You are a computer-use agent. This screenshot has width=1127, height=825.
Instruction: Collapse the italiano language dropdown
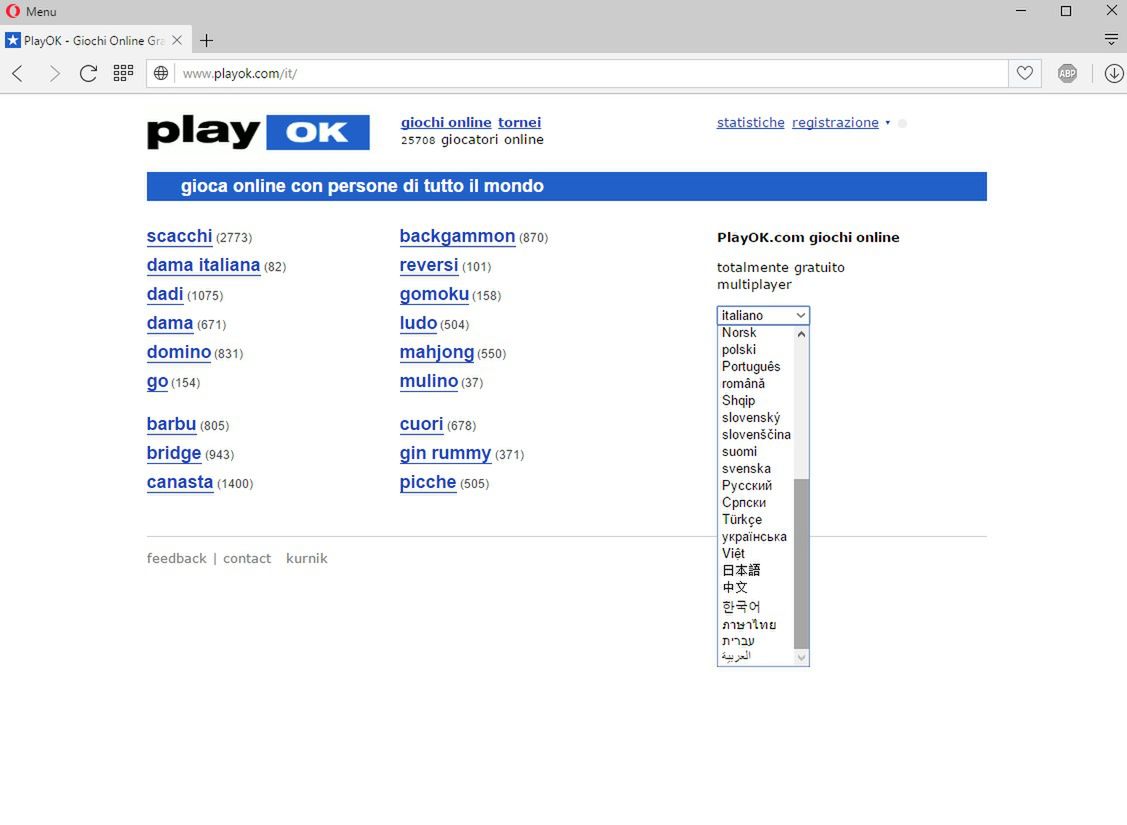pos(763,315)
